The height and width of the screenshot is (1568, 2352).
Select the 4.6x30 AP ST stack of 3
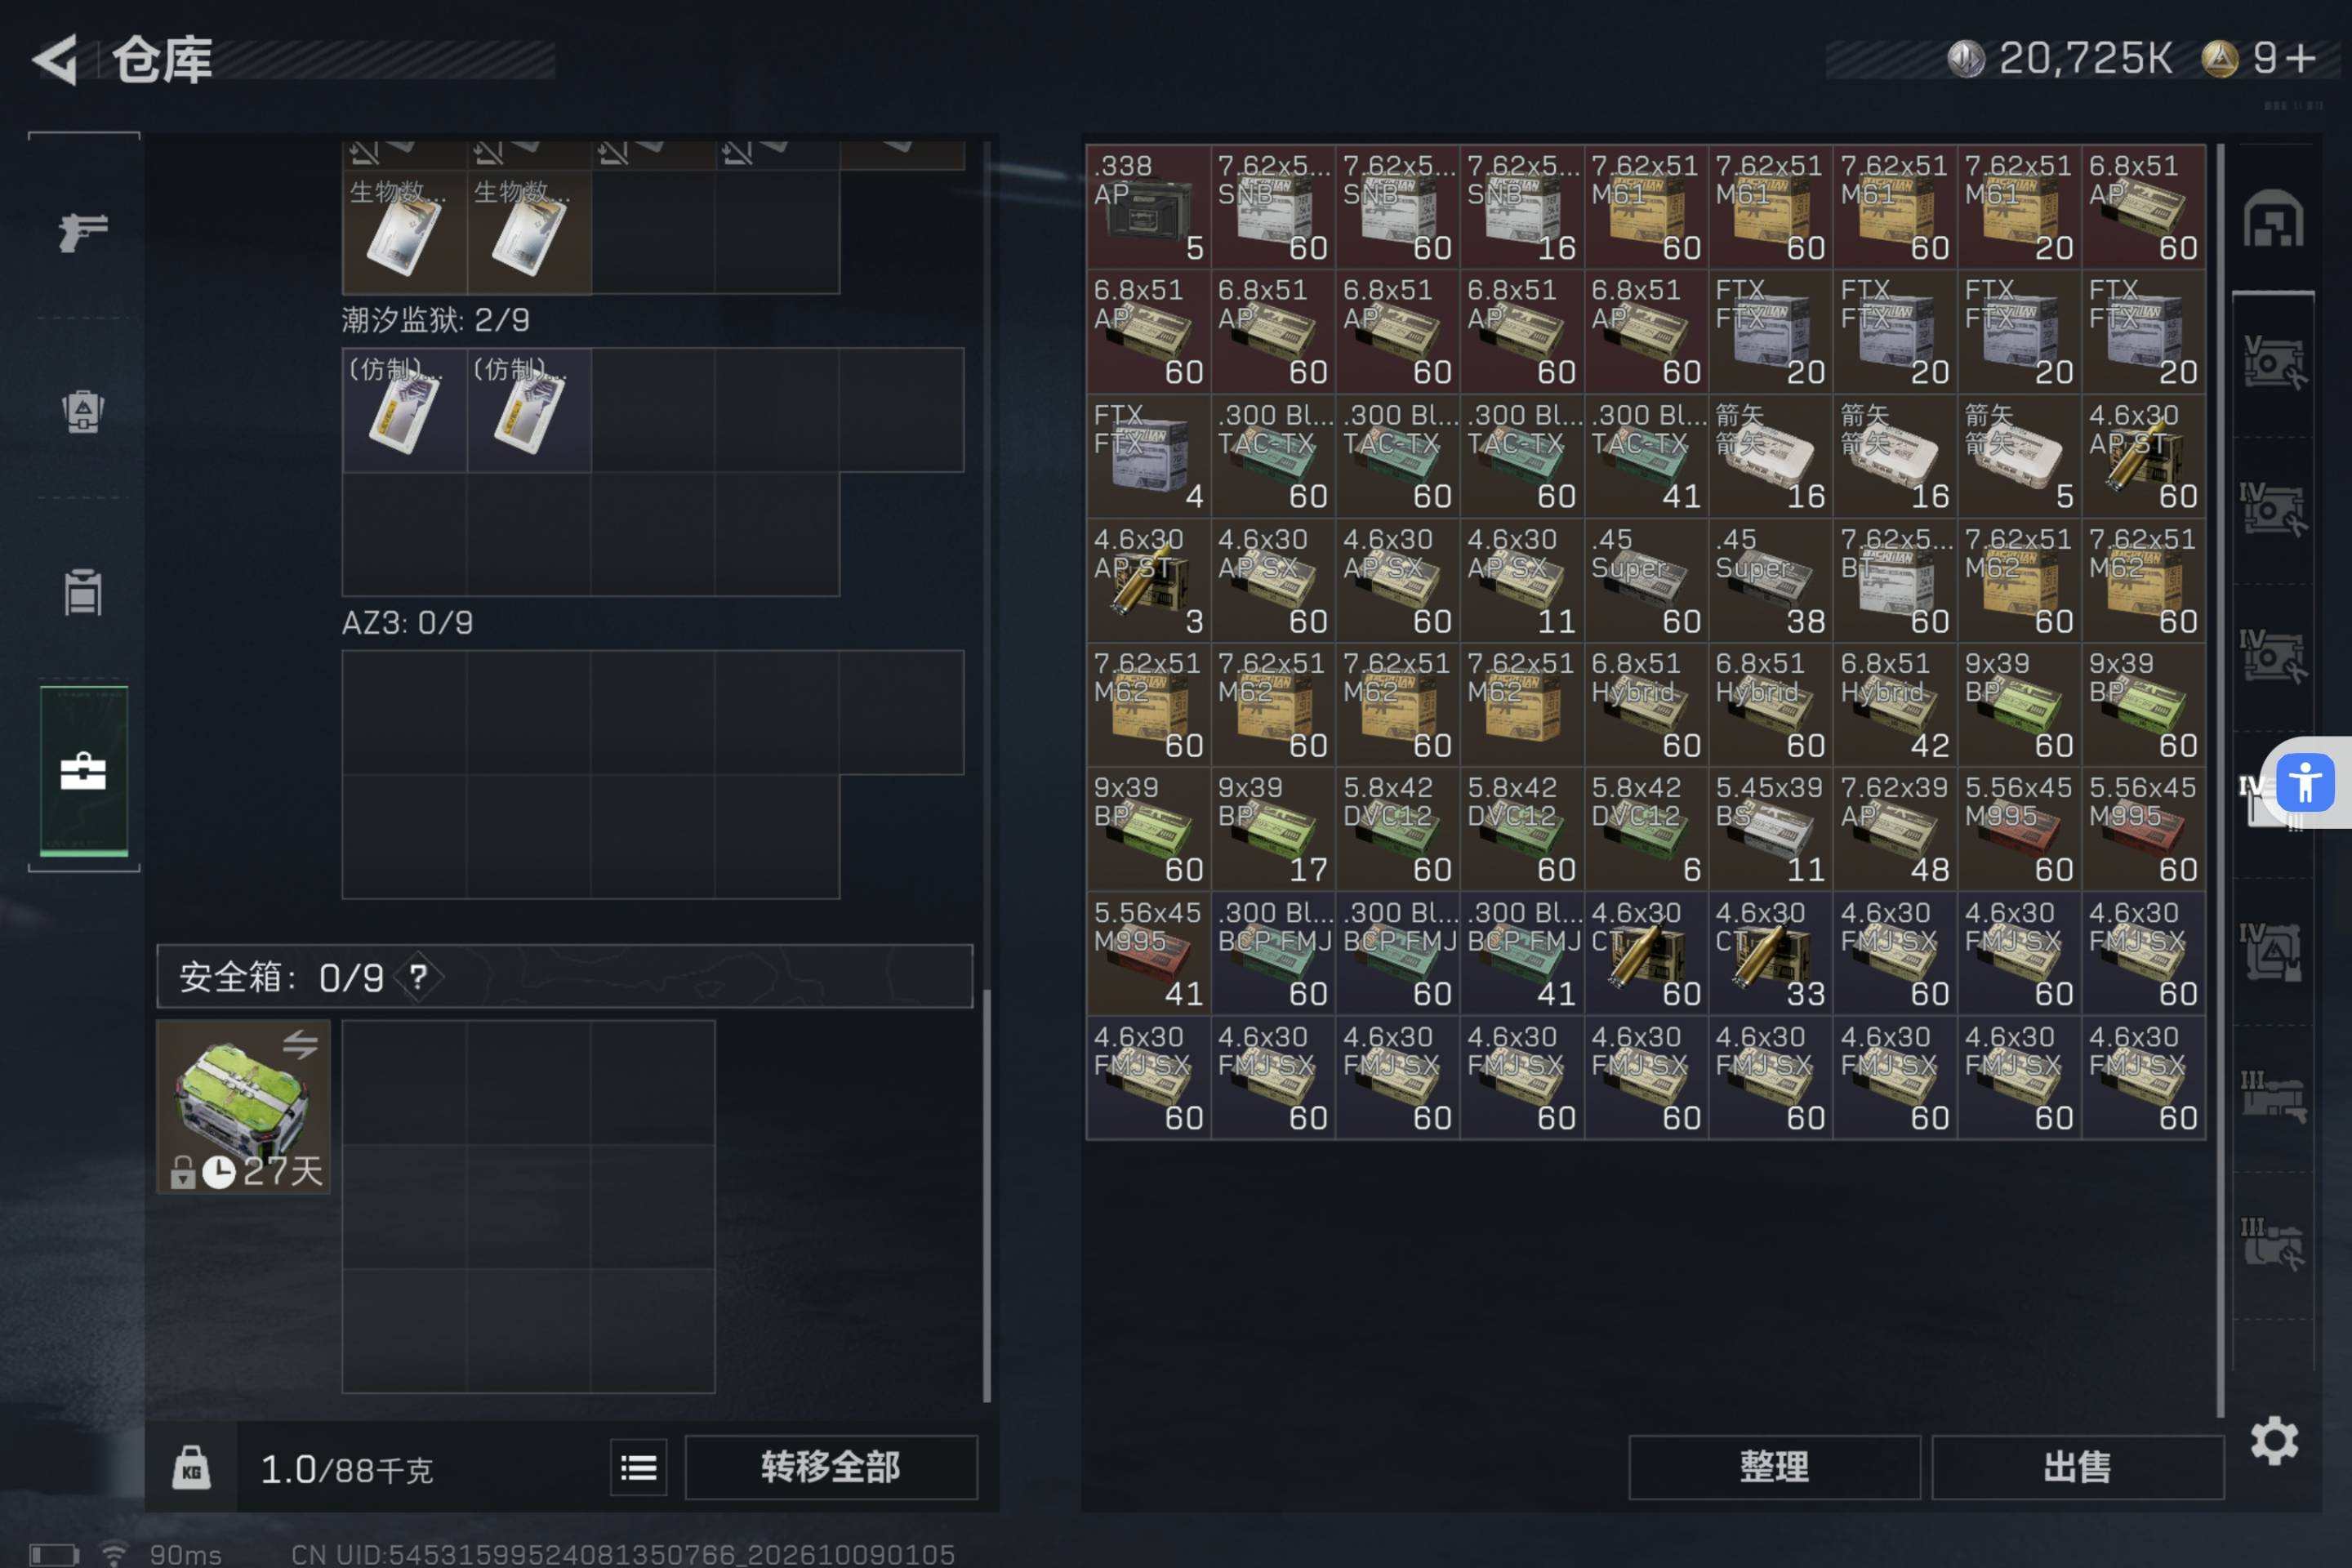1148,580
